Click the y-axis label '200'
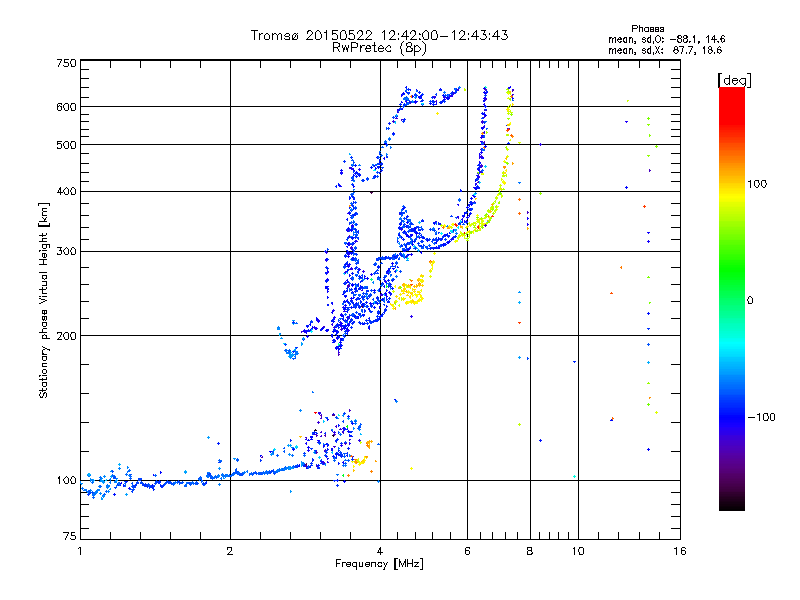 coord(66,336)
